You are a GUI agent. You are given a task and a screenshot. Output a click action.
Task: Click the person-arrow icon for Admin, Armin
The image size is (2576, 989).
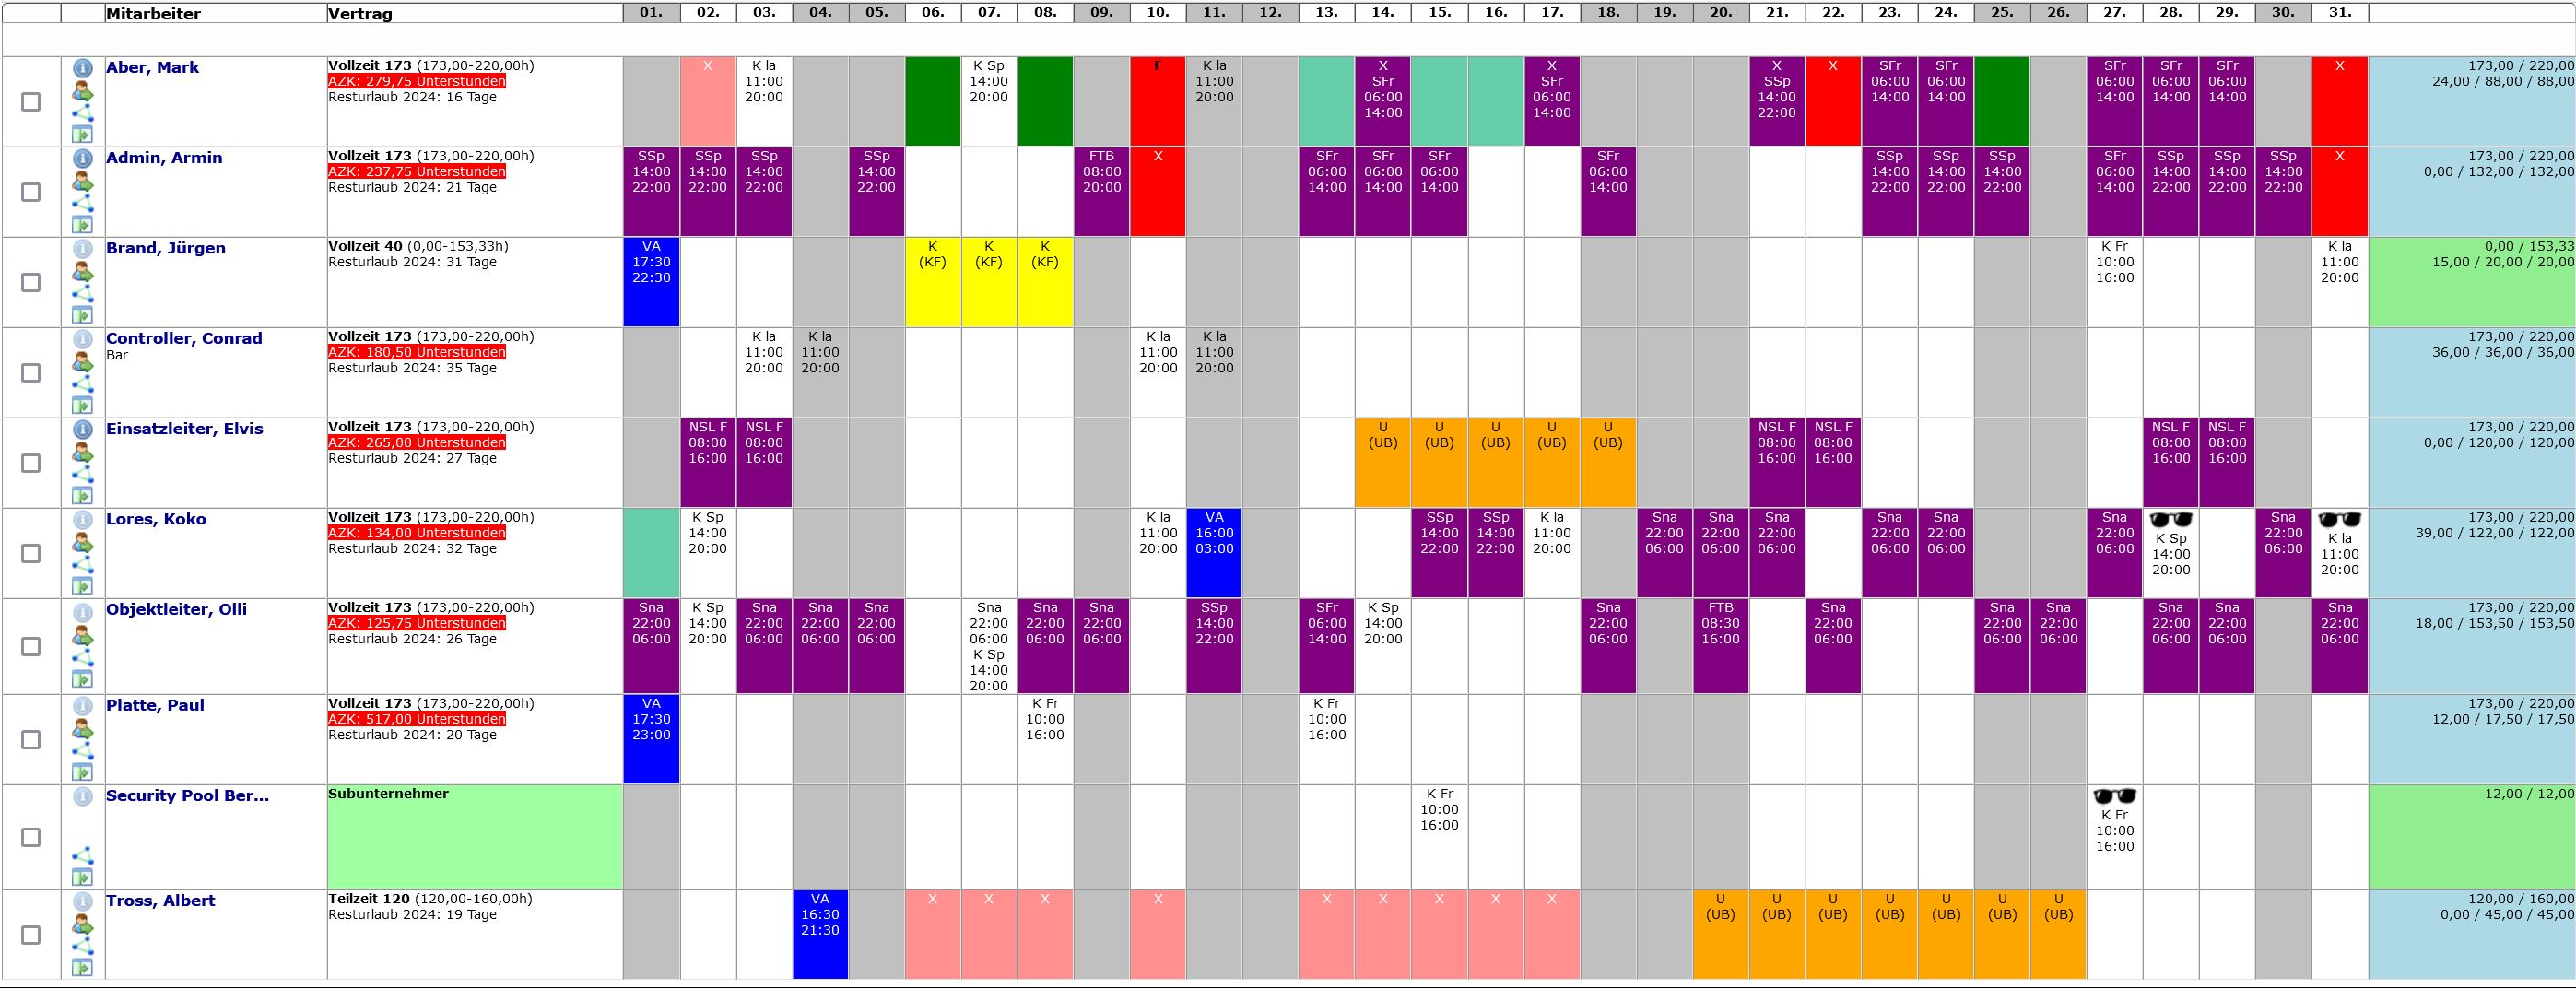[x=83, y=181]
